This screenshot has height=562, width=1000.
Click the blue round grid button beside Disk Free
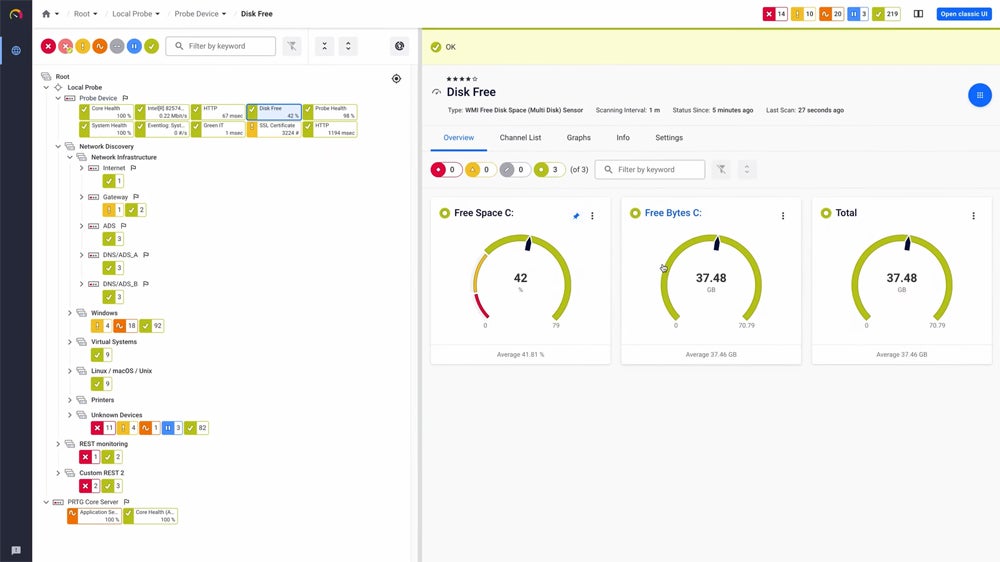click(x=980, y=95)
